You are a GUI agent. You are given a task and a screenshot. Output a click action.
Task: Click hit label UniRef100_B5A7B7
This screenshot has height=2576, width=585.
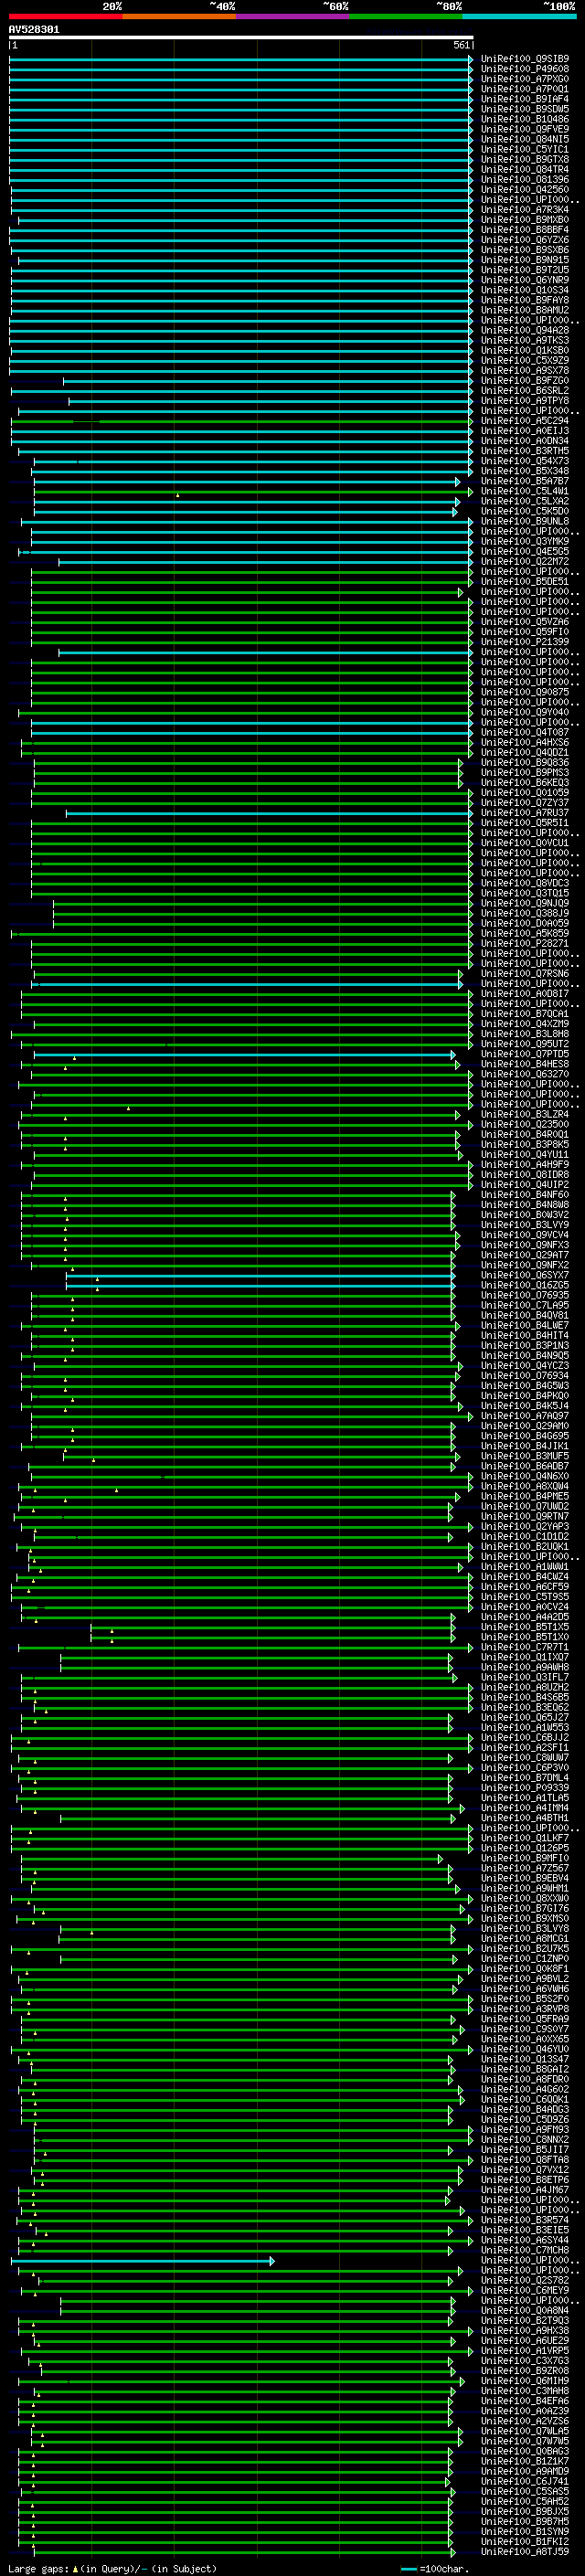[x=525, y=481]
